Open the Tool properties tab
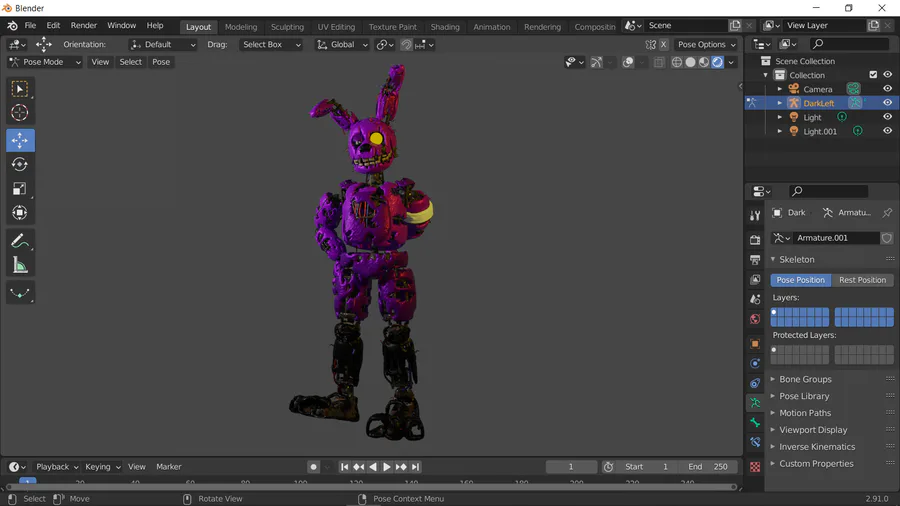This screenshot has height=506, width=900. click(x=755, y=216)
